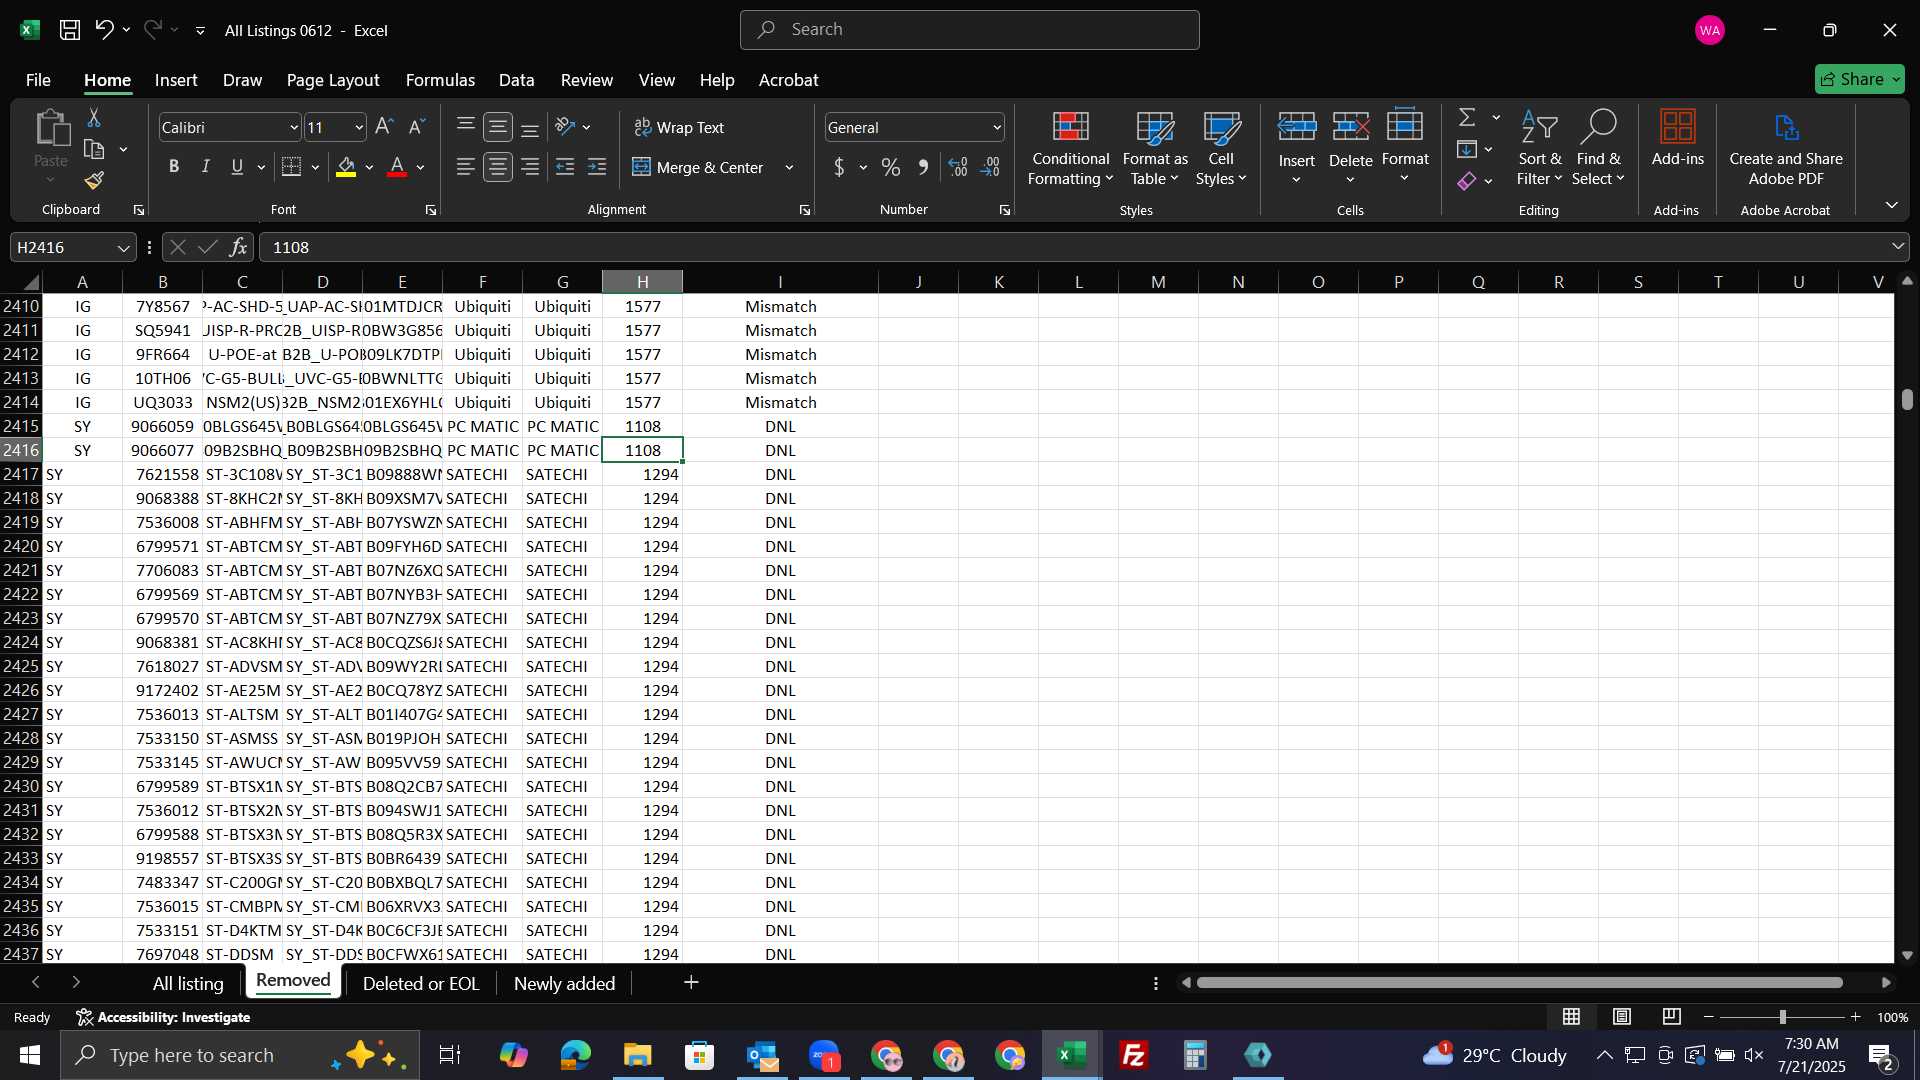Viewport: 1920px width, 1080px height.
Task: Toggle Bold formatting
Action: pyautogui.click(x=174, y=167)
